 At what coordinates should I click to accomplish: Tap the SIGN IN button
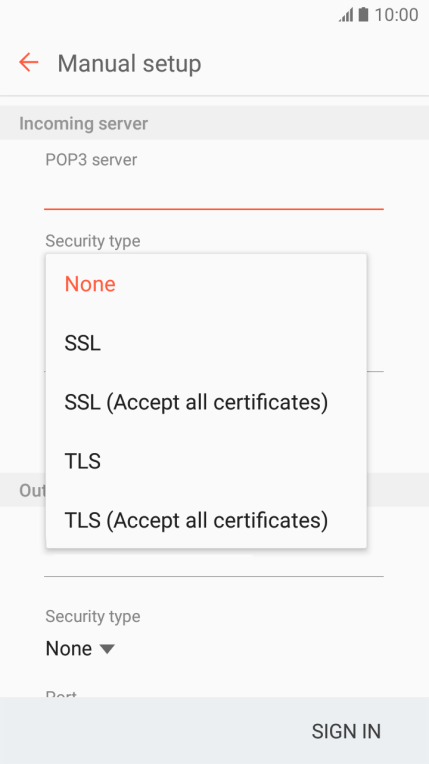(346, 731)
